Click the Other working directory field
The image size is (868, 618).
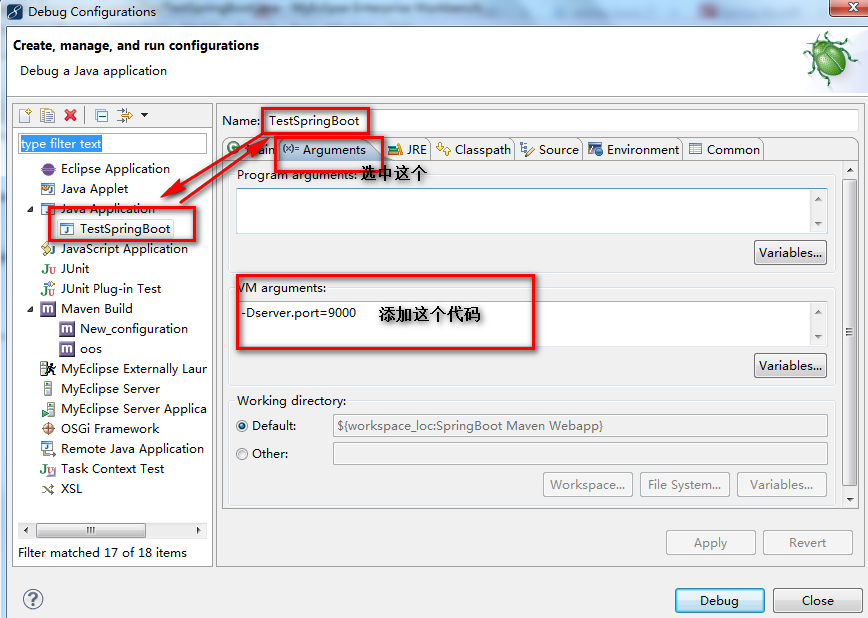(x=580, y=454)
